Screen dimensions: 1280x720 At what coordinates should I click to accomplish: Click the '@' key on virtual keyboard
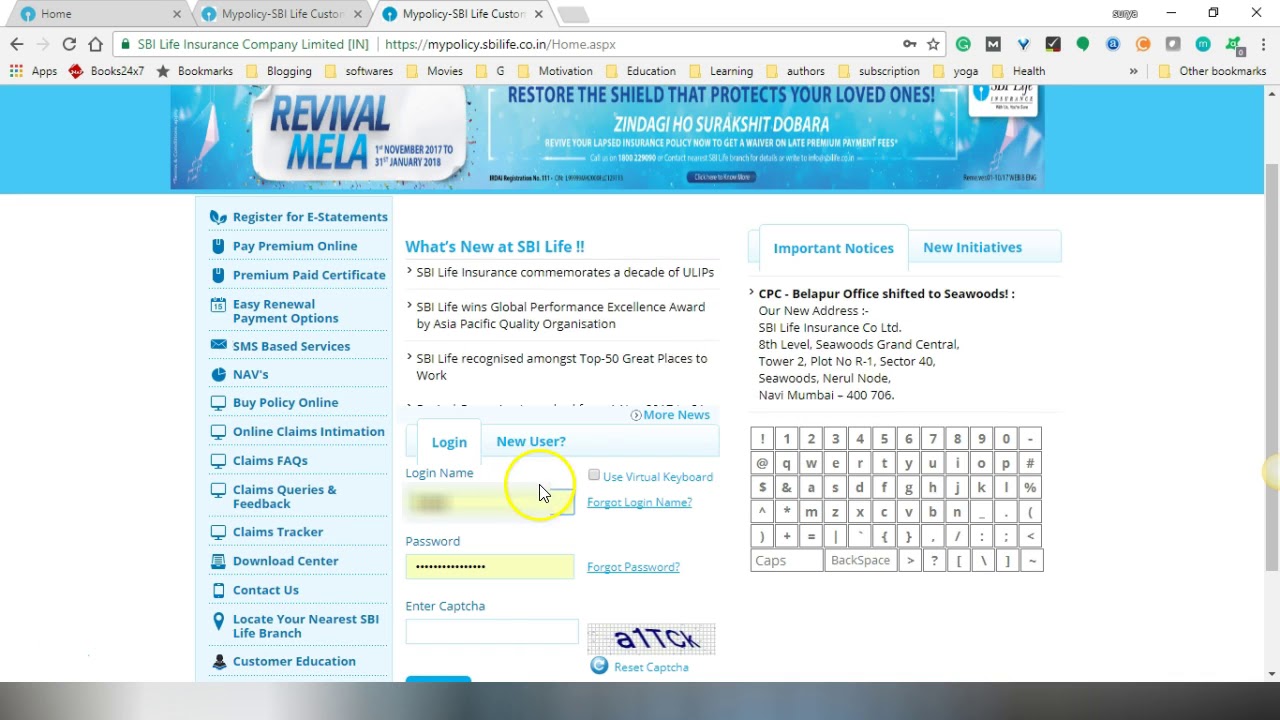(x=762, y=463)
